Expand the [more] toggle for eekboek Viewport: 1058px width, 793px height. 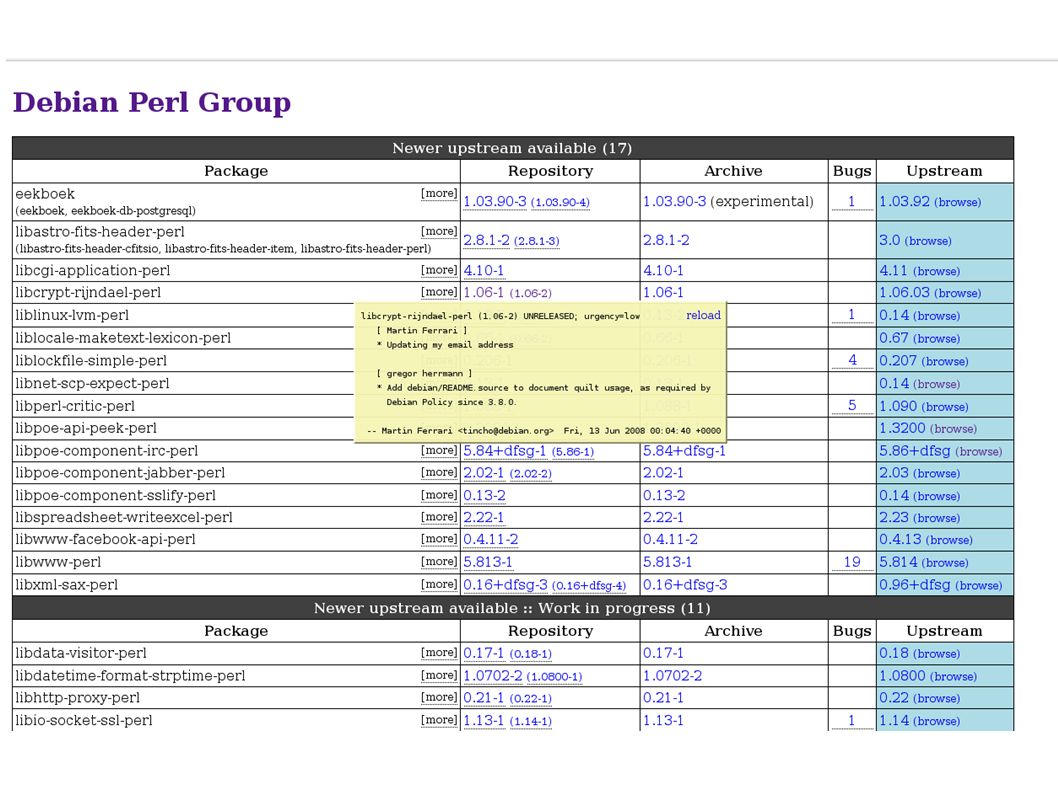(439, 194)
